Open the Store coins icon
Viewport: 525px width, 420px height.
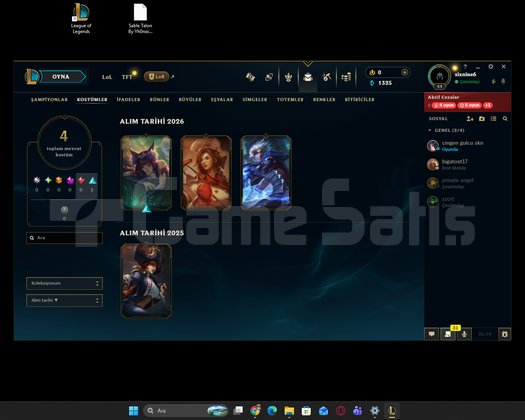pos(346,77)
